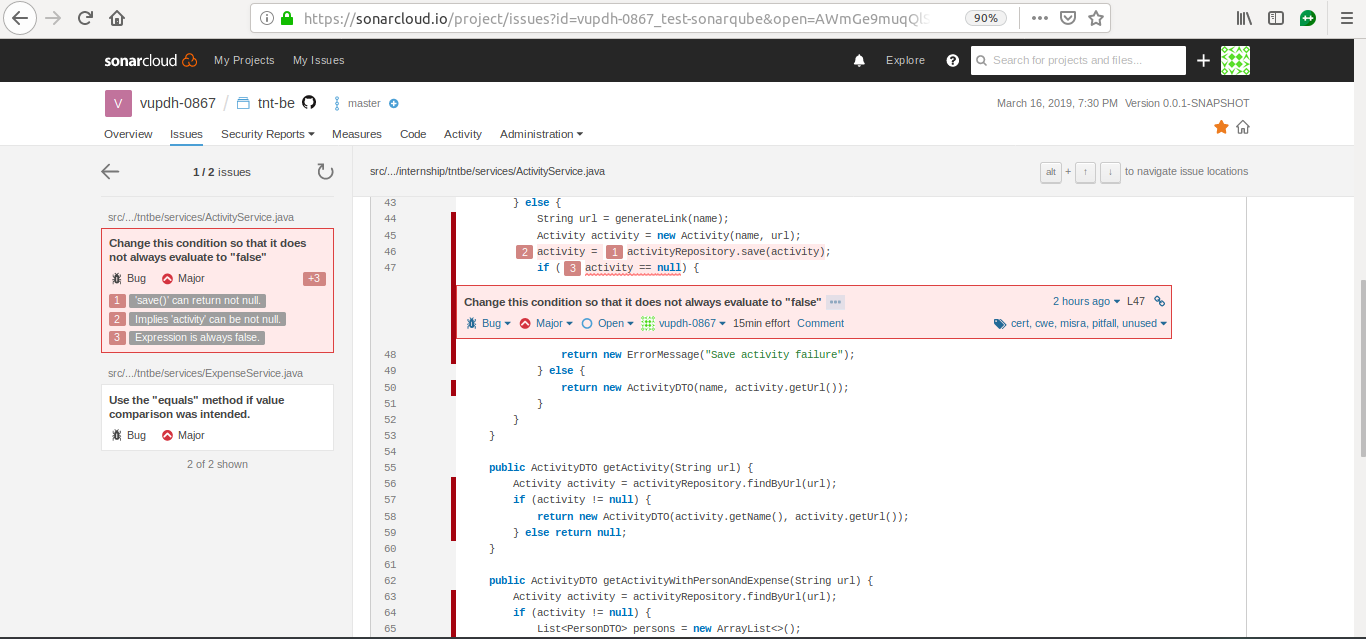Open the Security Reports dropdown menu

pyautogui.click(x=268, y=134)
